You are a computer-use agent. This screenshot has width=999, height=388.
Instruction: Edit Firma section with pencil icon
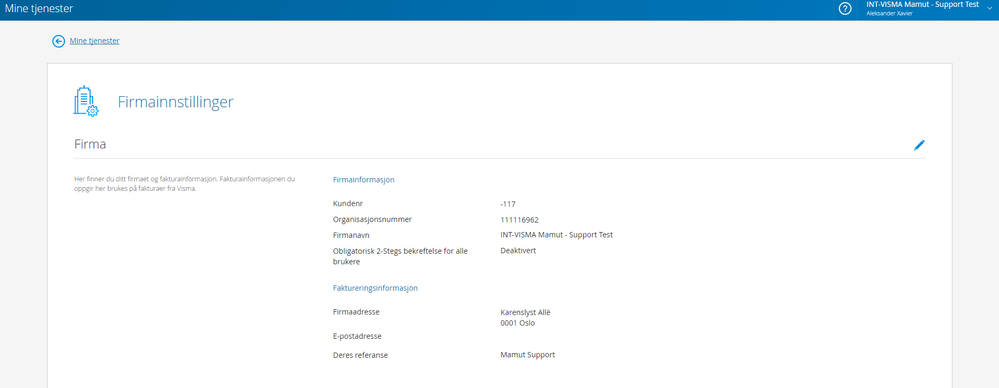click(919, 145)
